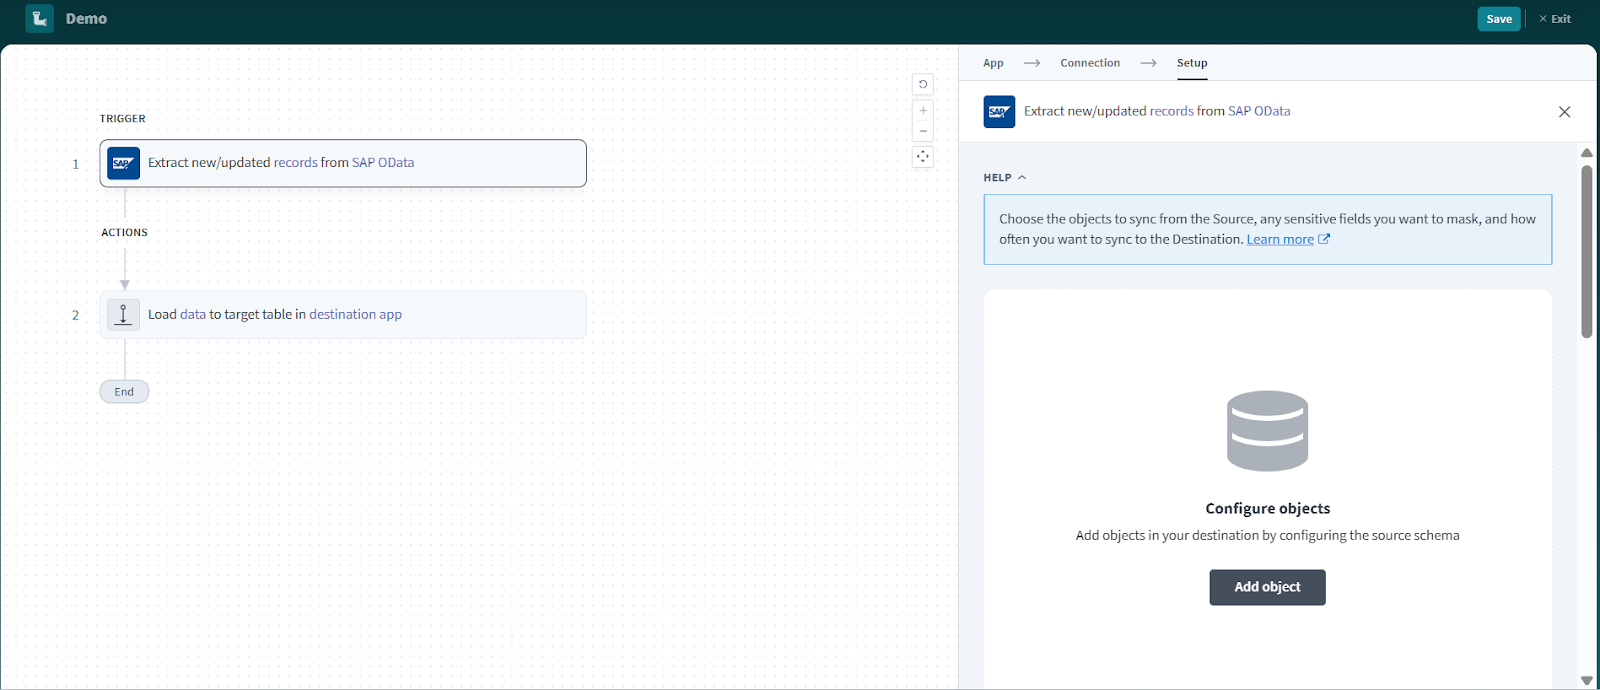The width and height of the screenshot is (1600, 690).
Task: Open the Setup tab
Action: 1191,63
